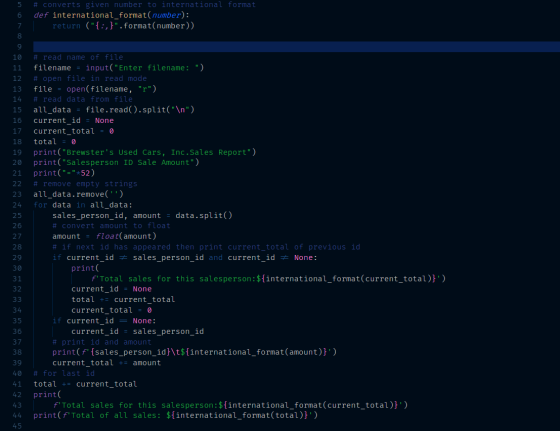
Task: Click the '# read name of file' comment
Action: pos(78,57)
